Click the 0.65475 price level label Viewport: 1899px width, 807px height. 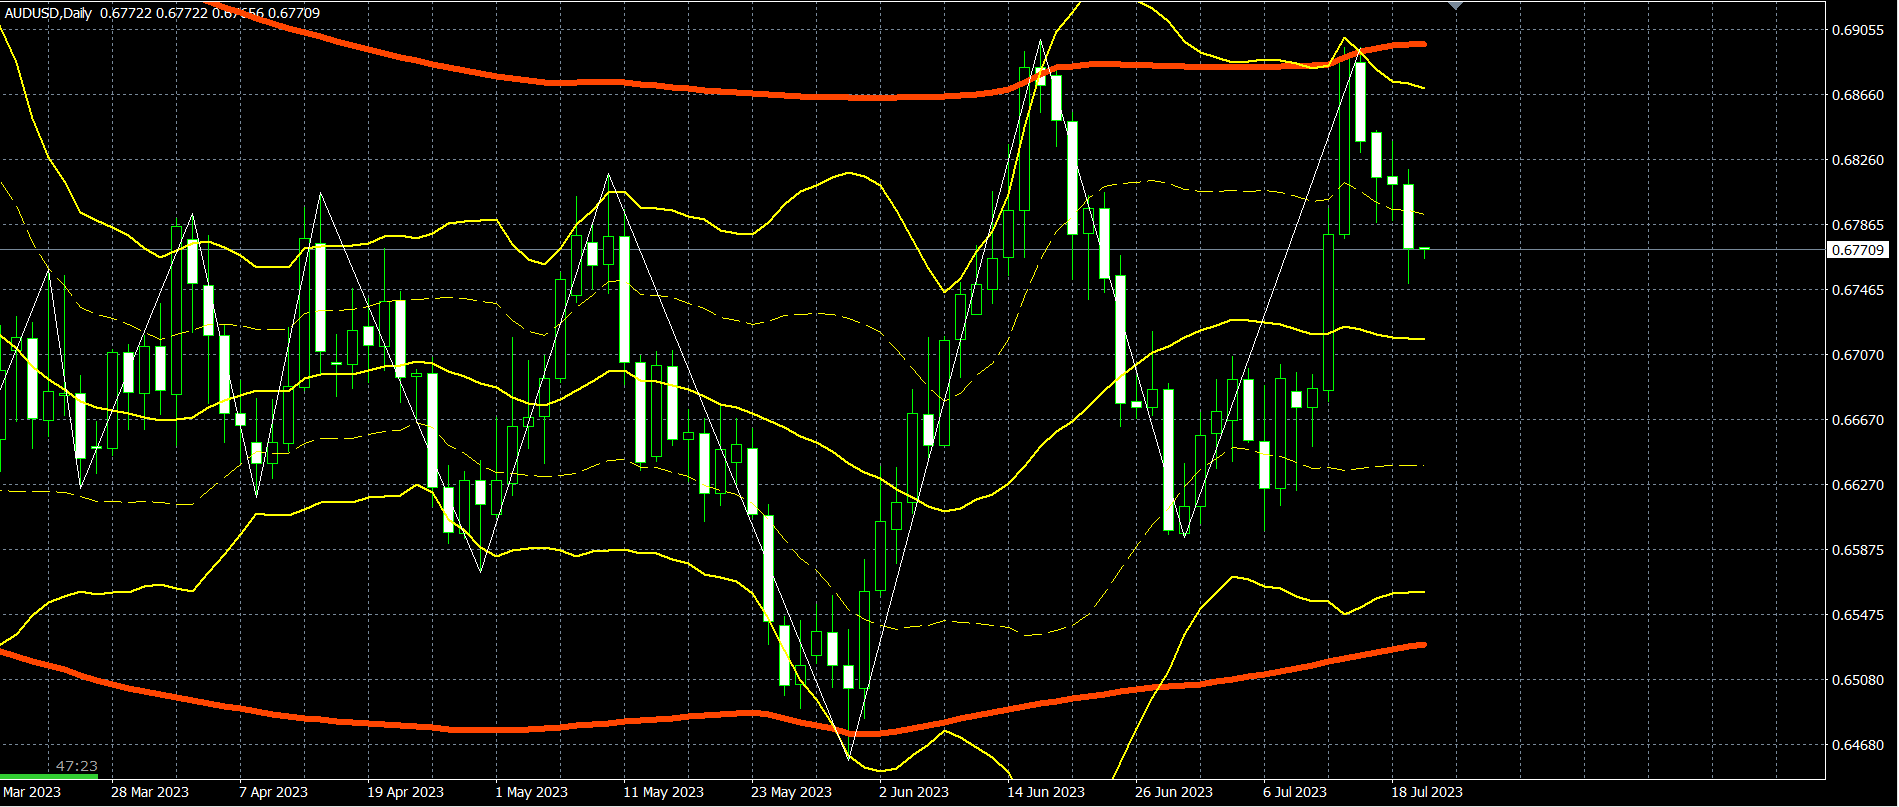click(x=1858, y=615)
